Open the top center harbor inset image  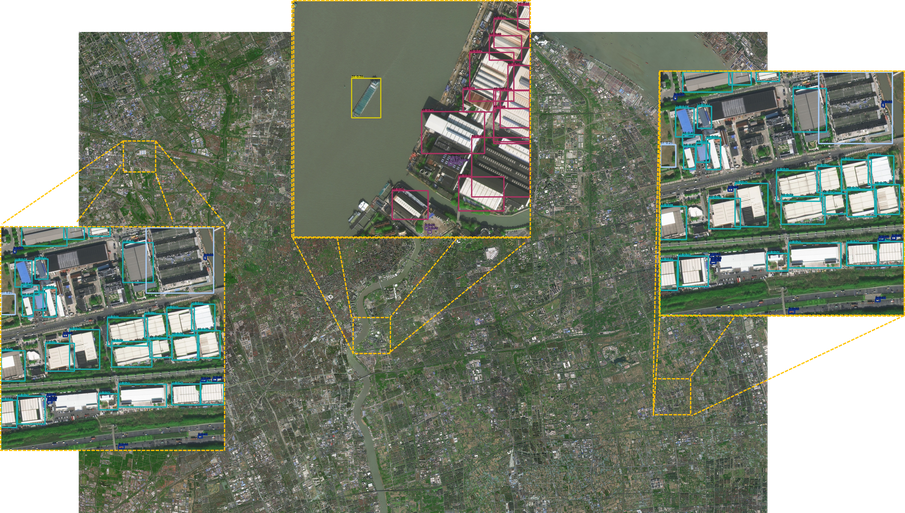pos(411,119)
